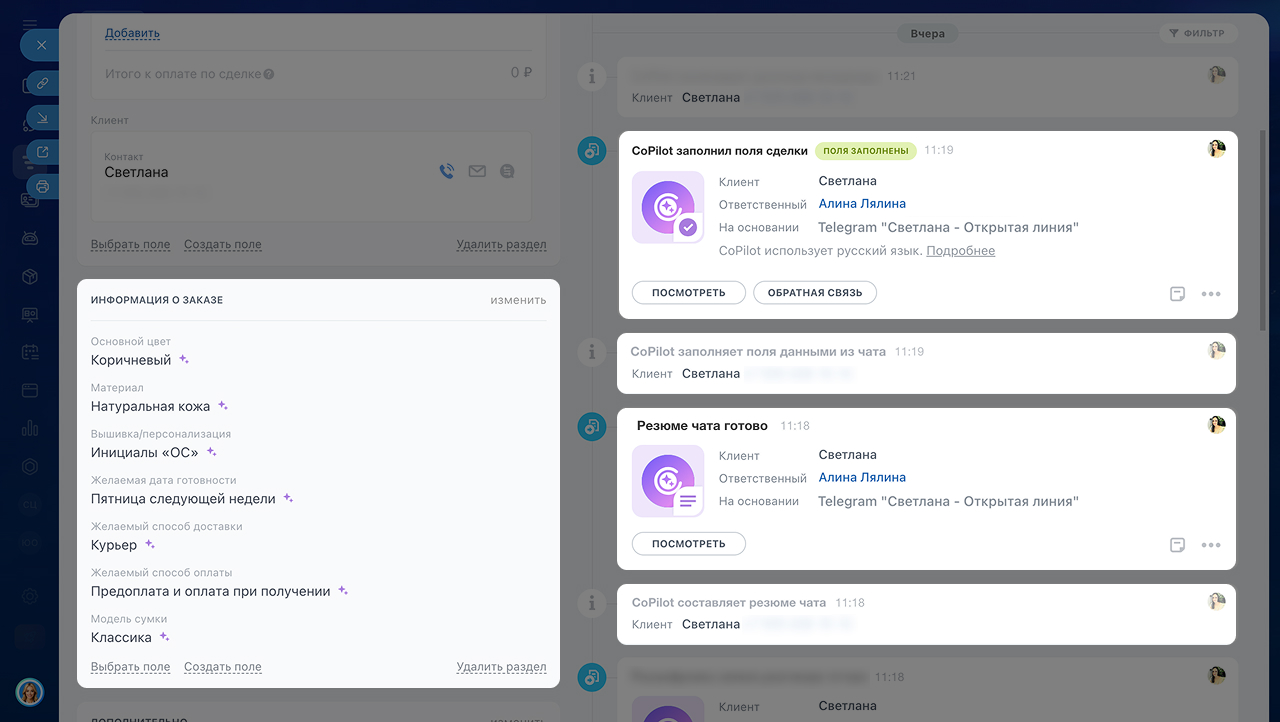Image resolution: width=1280 pixels, height=722 pixels.
Task: Click the print icon in side panel
Action: [x=42, y=186]
